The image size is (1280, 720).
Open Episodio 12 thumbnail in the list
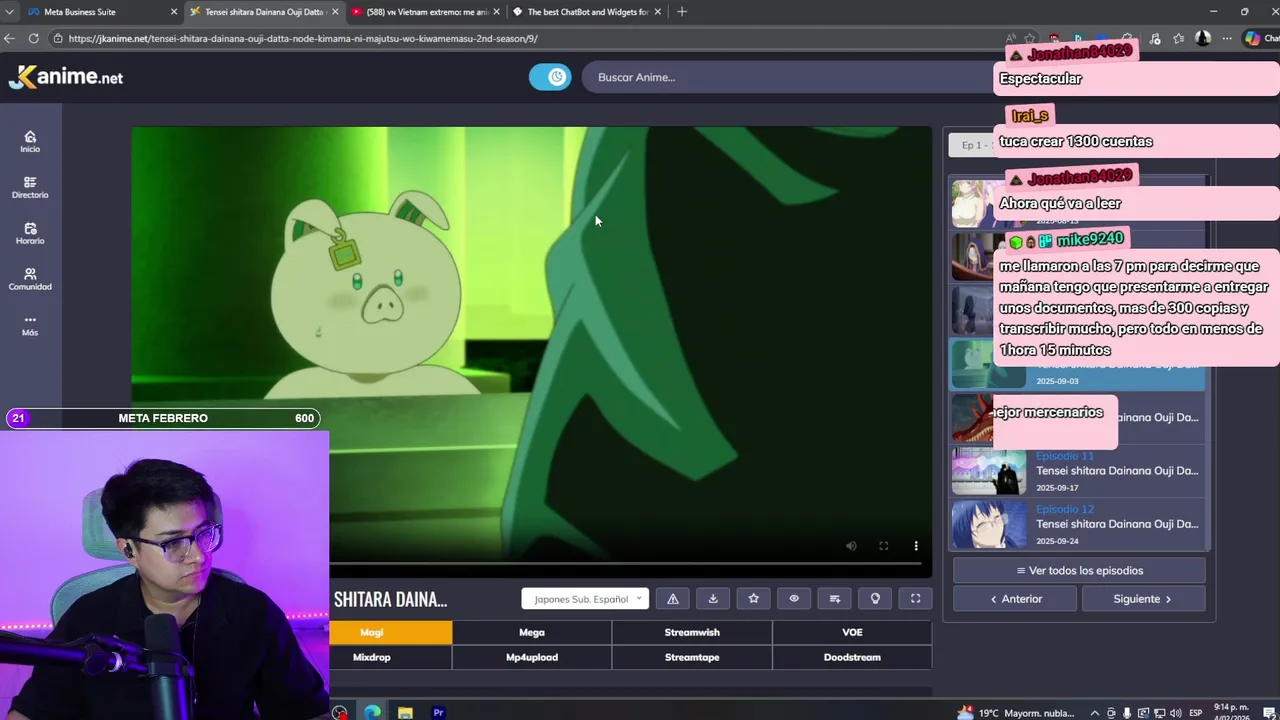989,525
